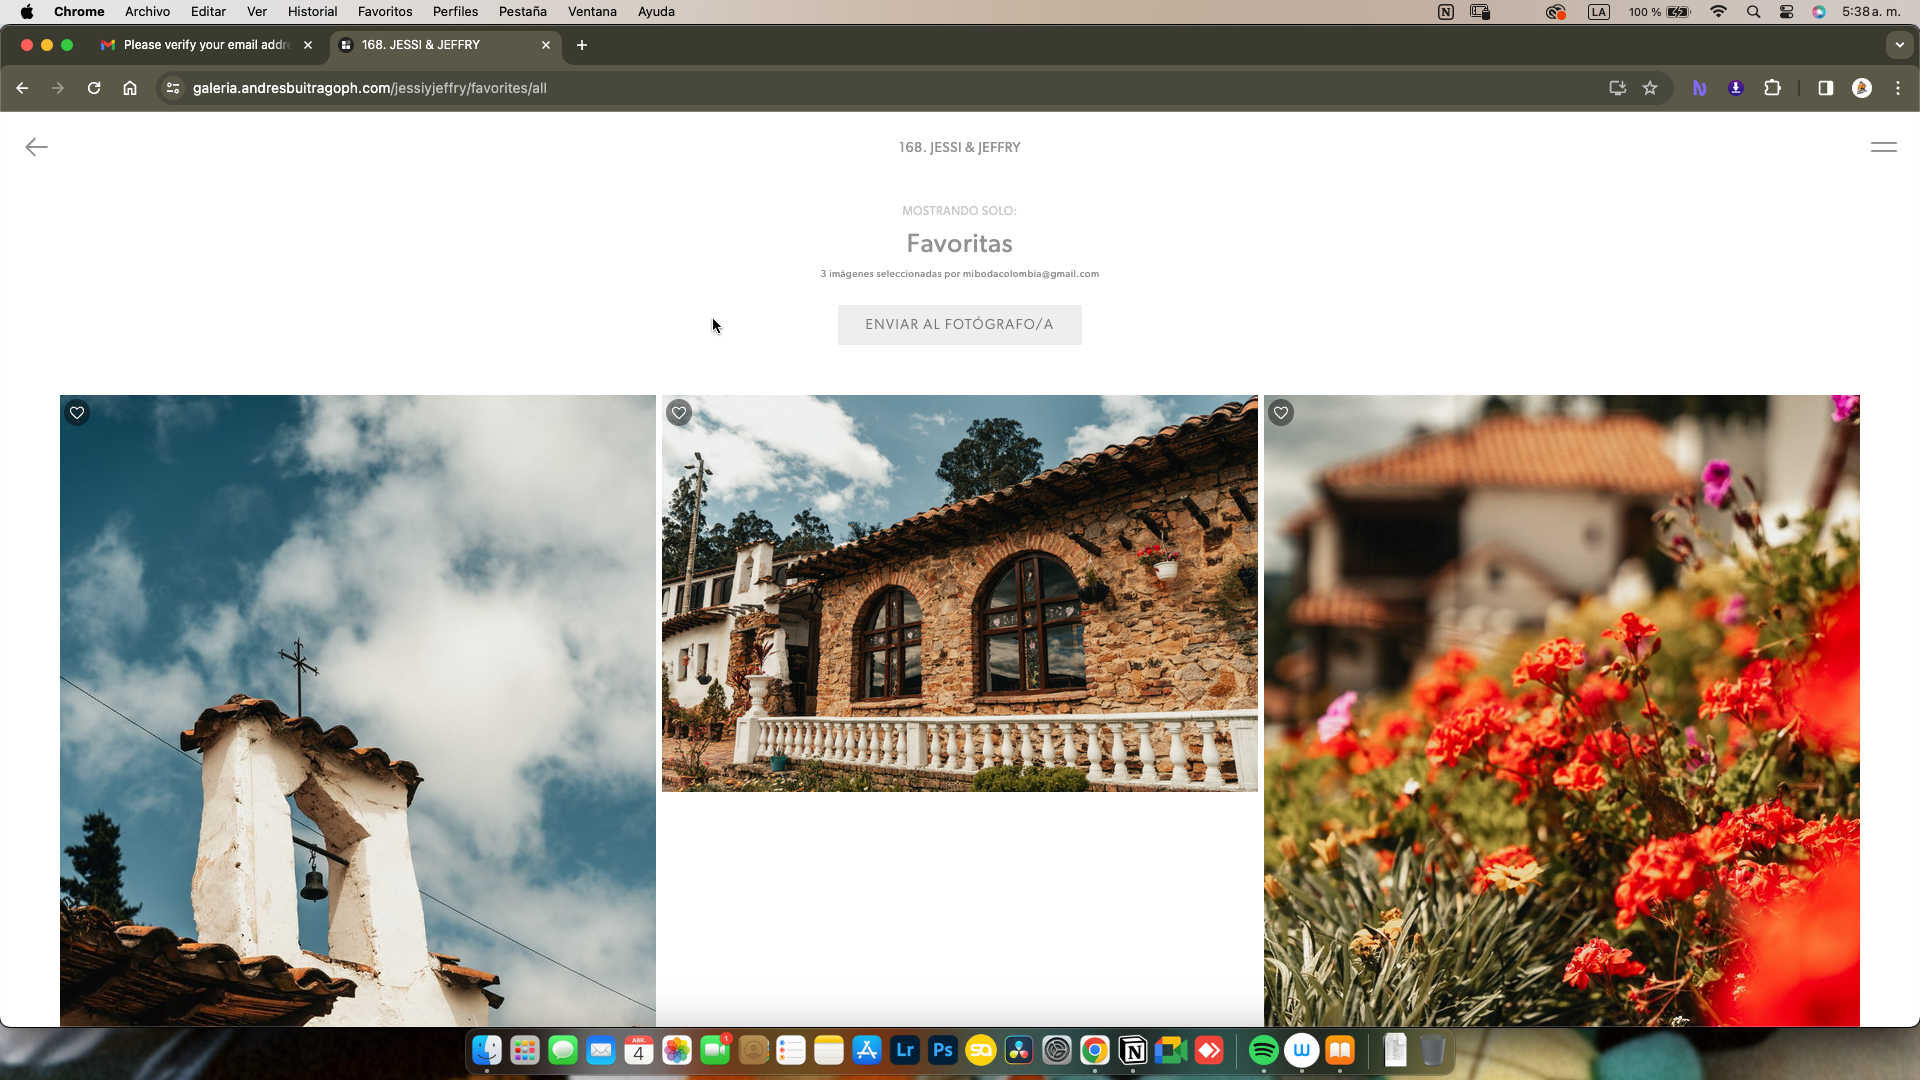1920x1080 pixels.
Task: Toggle heart on the red flowers photo
Action: (x=1281, y=413)
